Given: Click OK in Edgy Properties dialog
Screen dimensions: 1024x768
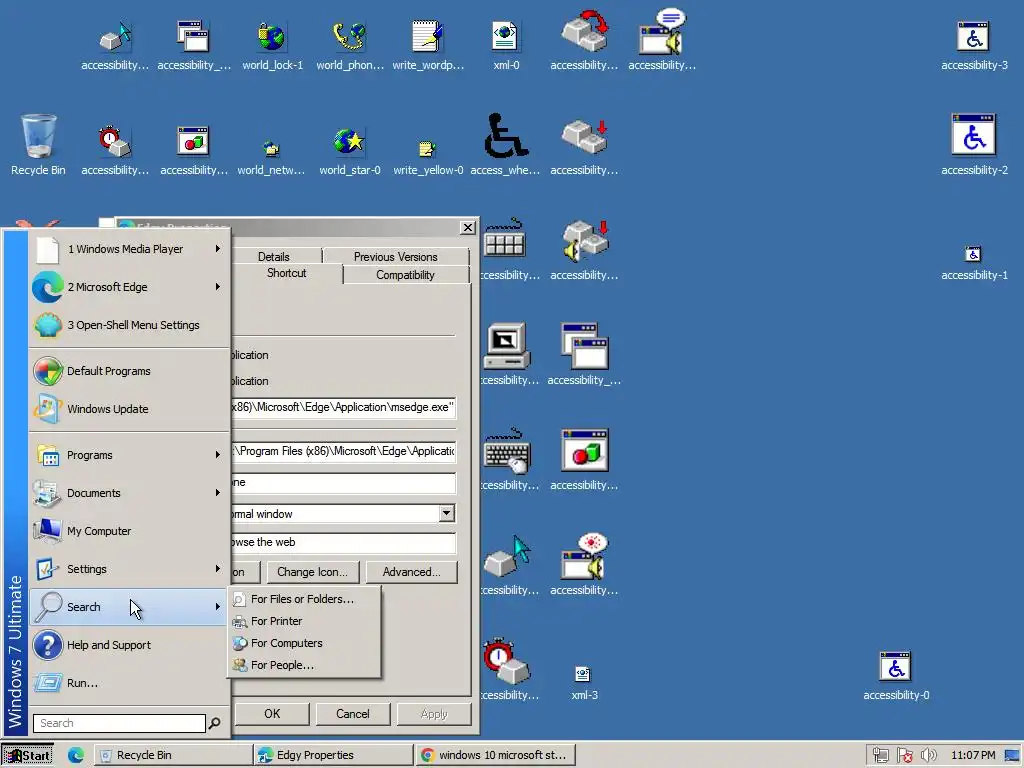Looking at the screenshot, I should (272, 714).
